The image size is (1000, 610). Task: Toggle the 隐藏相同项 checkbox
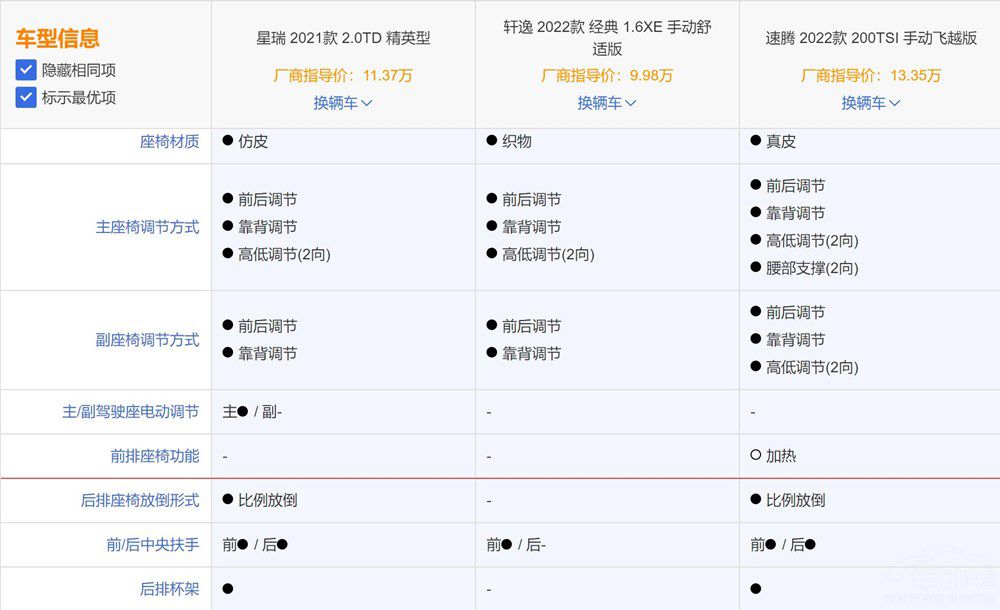click(x=26, y=70)
